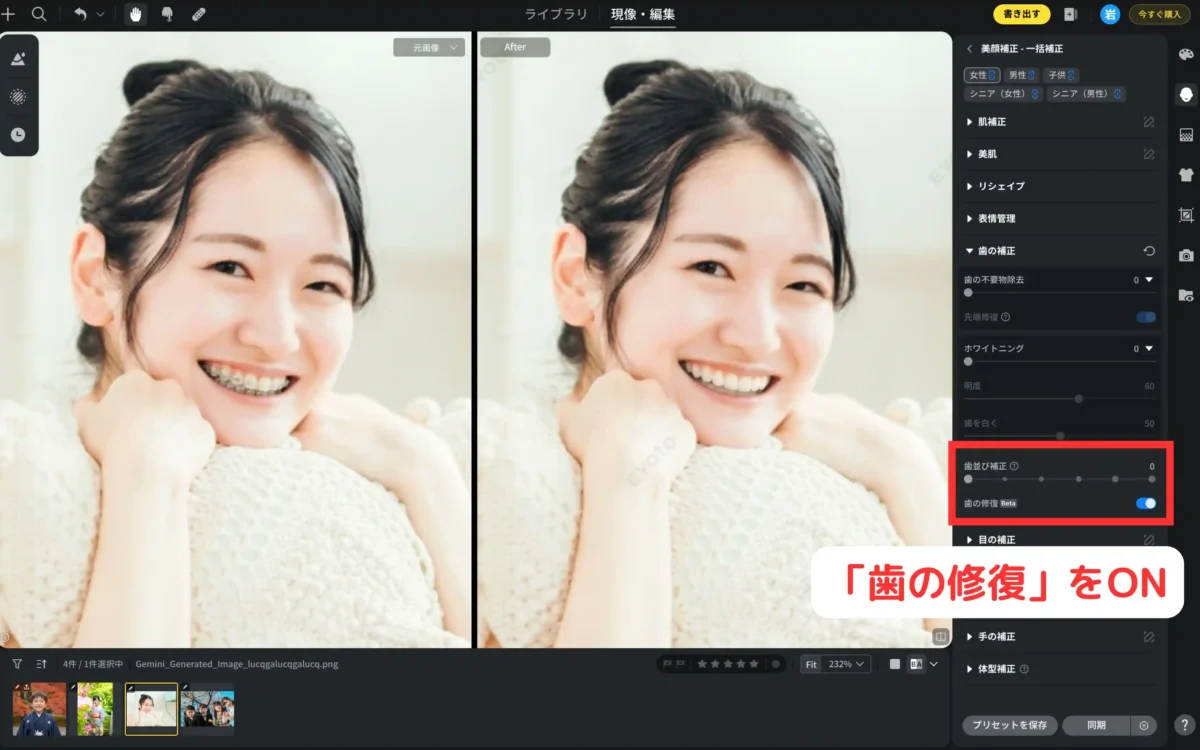This screenshot has height=750, width=1200.
Task: Select the 子供 category tab
Action: click(x=1060, y=75)
